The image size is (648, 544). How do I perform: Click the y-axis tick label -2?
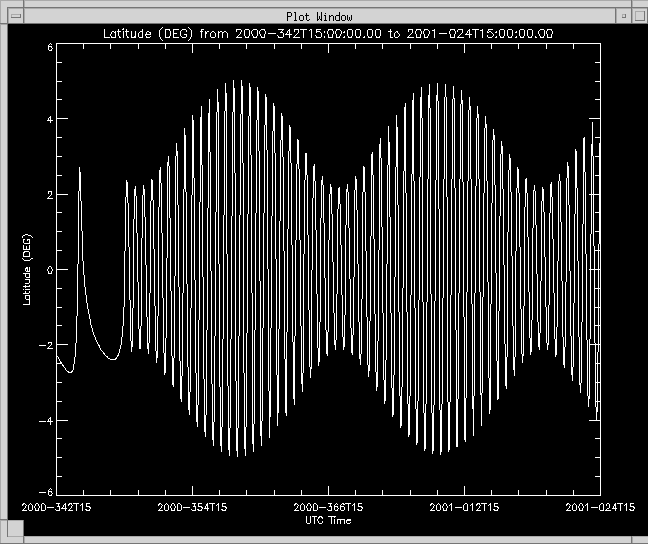coord(46,344)
